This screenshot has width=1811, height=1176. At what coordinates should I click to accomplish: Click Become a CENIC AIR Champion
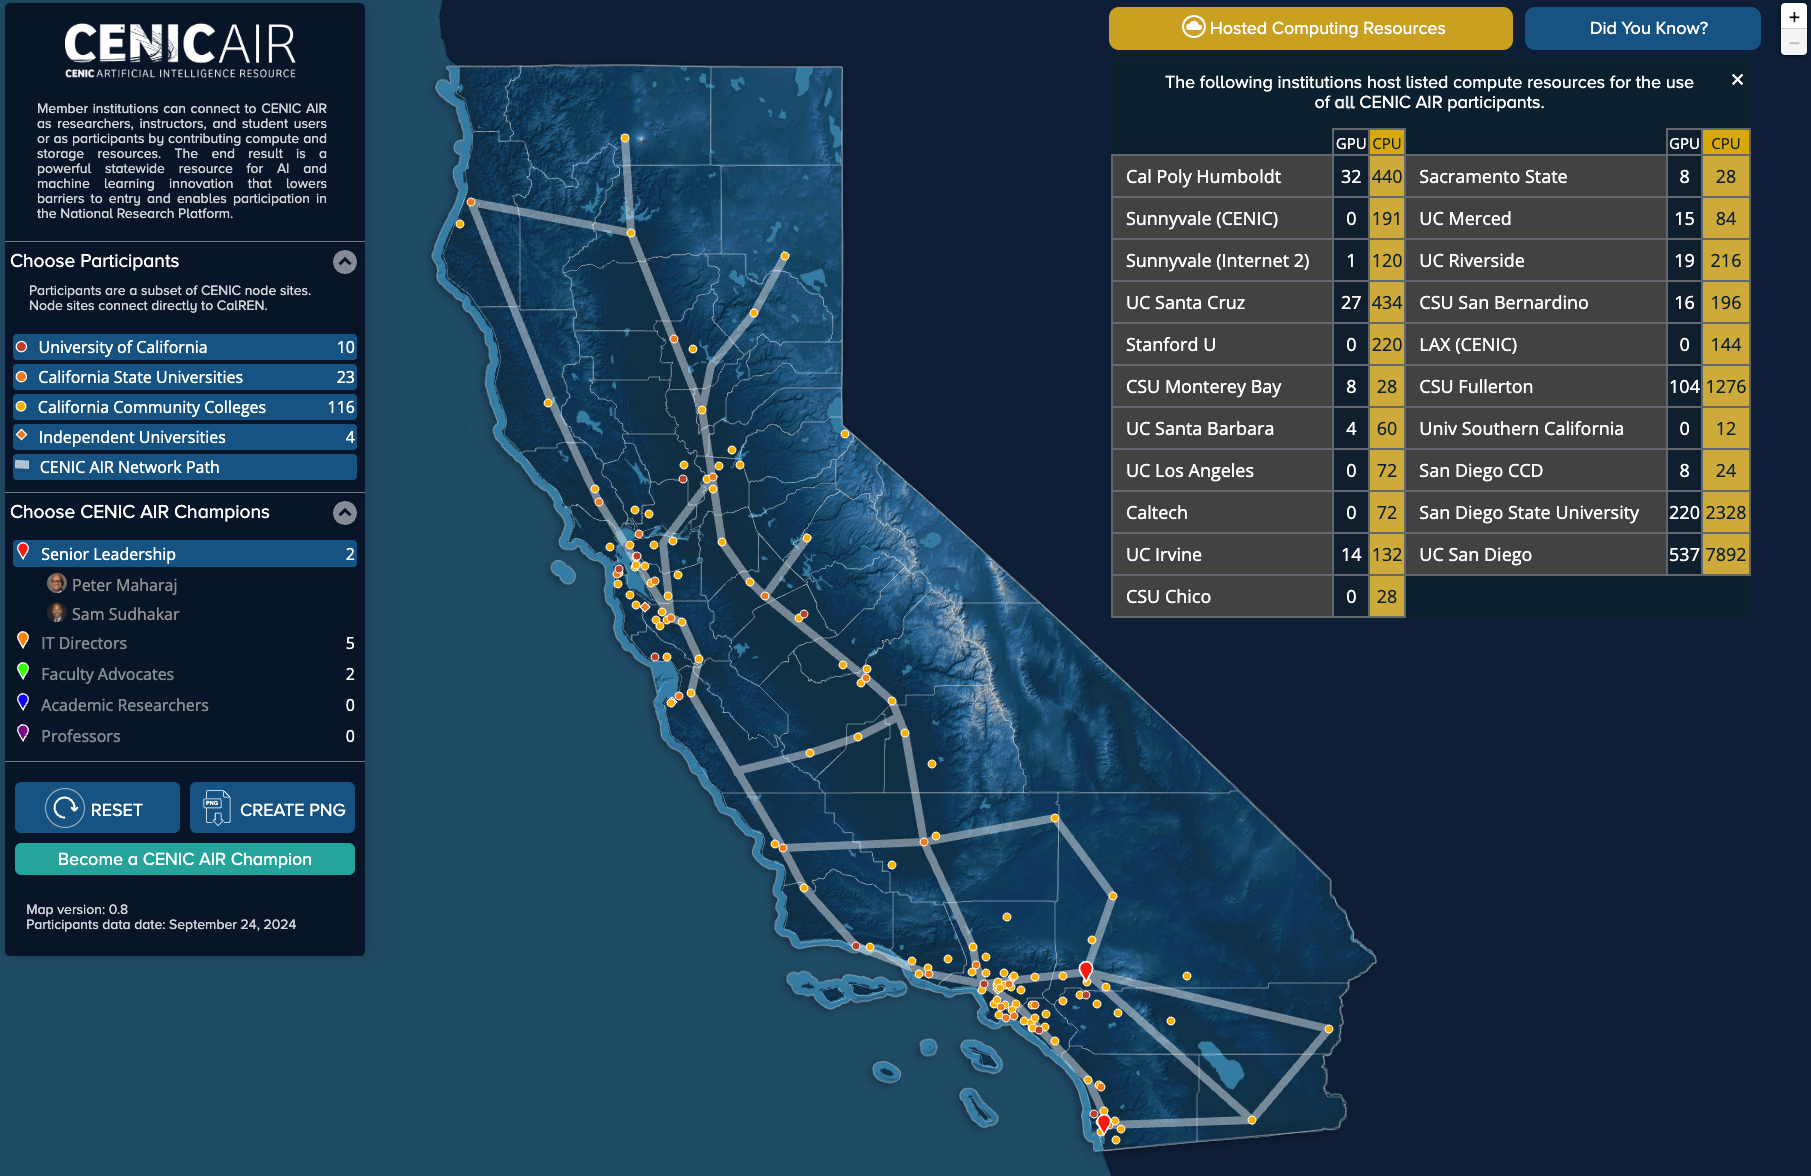(185, 859)
